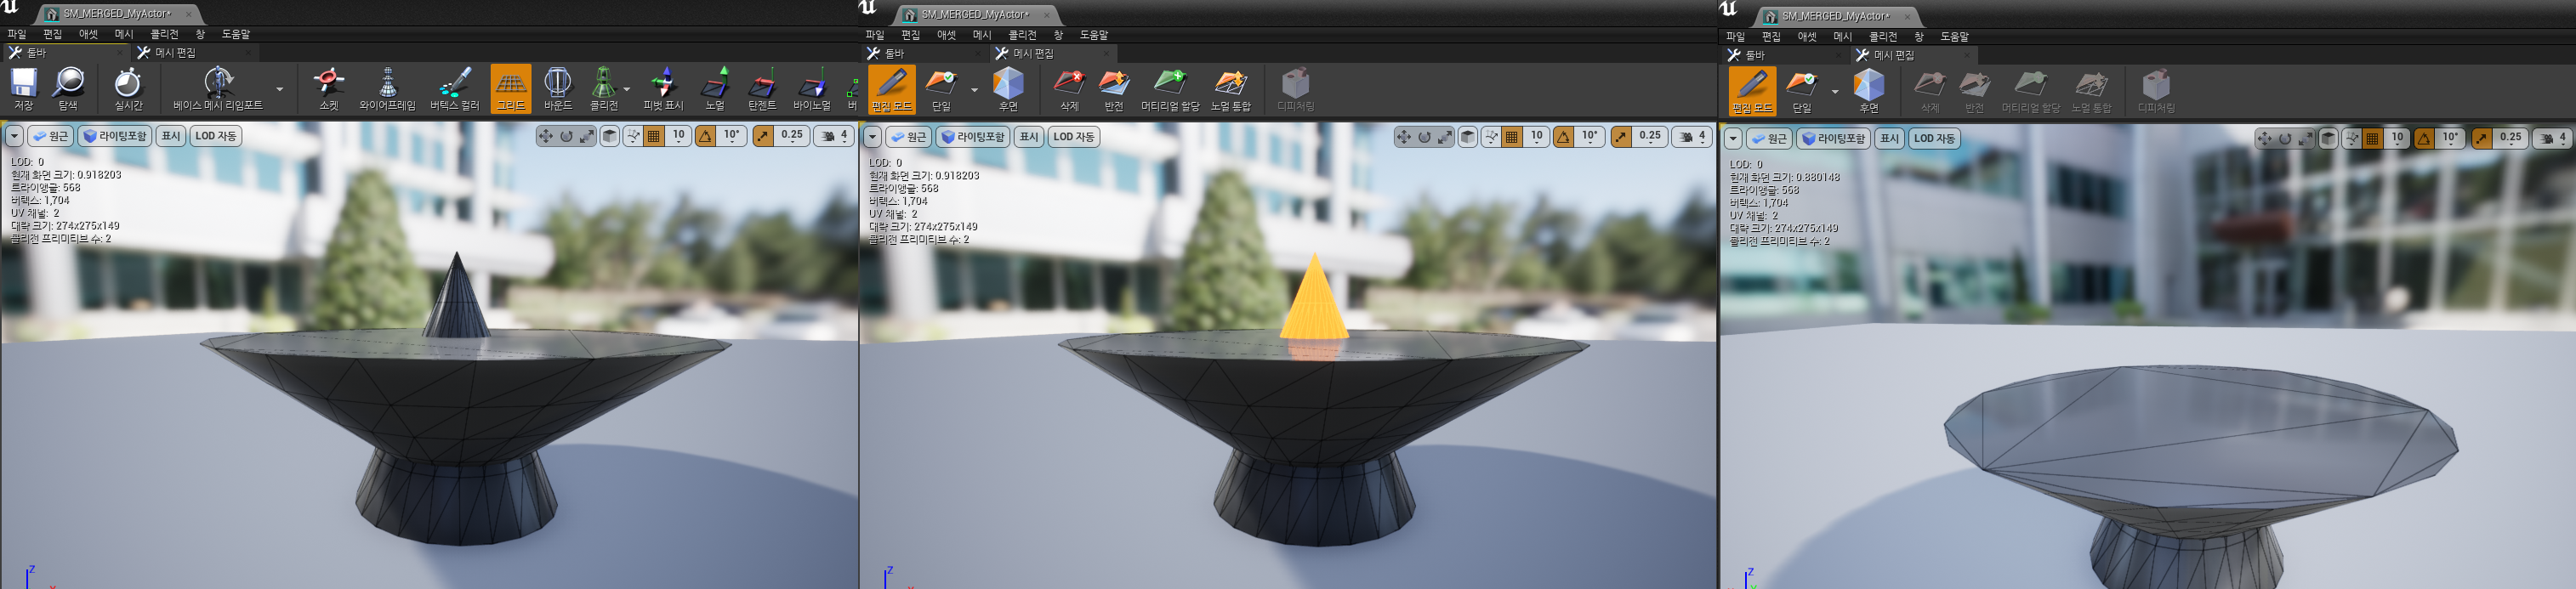Open 라이팅포함 view mode dropdown in left window
Image resolution: width=2576 pixels, height=589 pixels.
click(x=115, y=136)
